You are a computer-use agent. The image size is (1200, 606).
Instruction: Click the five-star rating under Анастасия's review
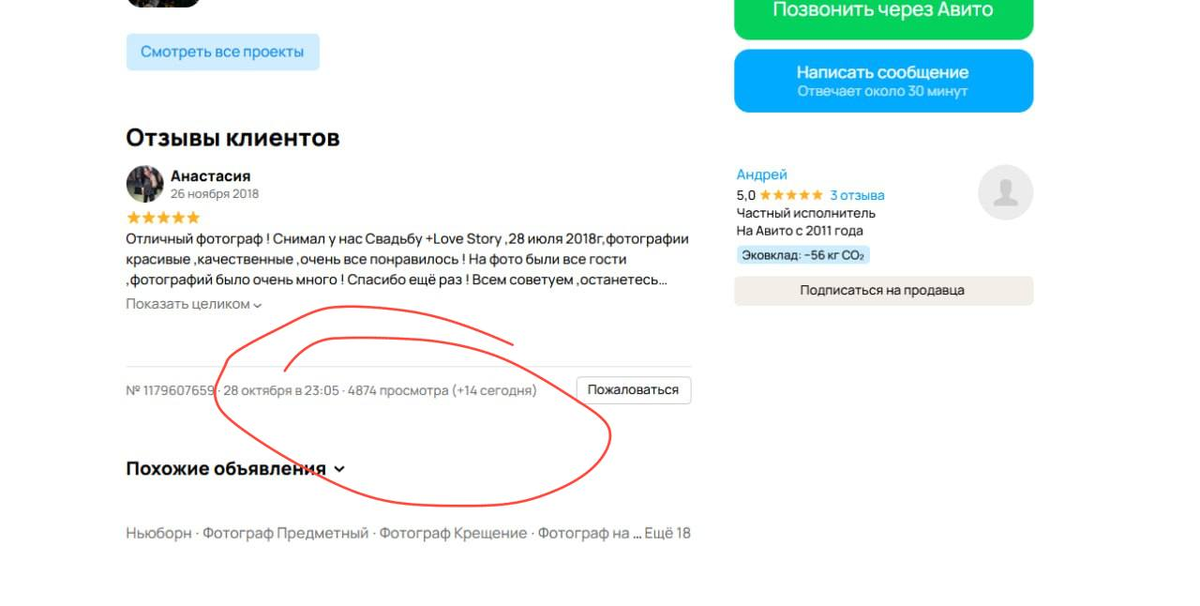pyautogui.click(x=163, y=218)
